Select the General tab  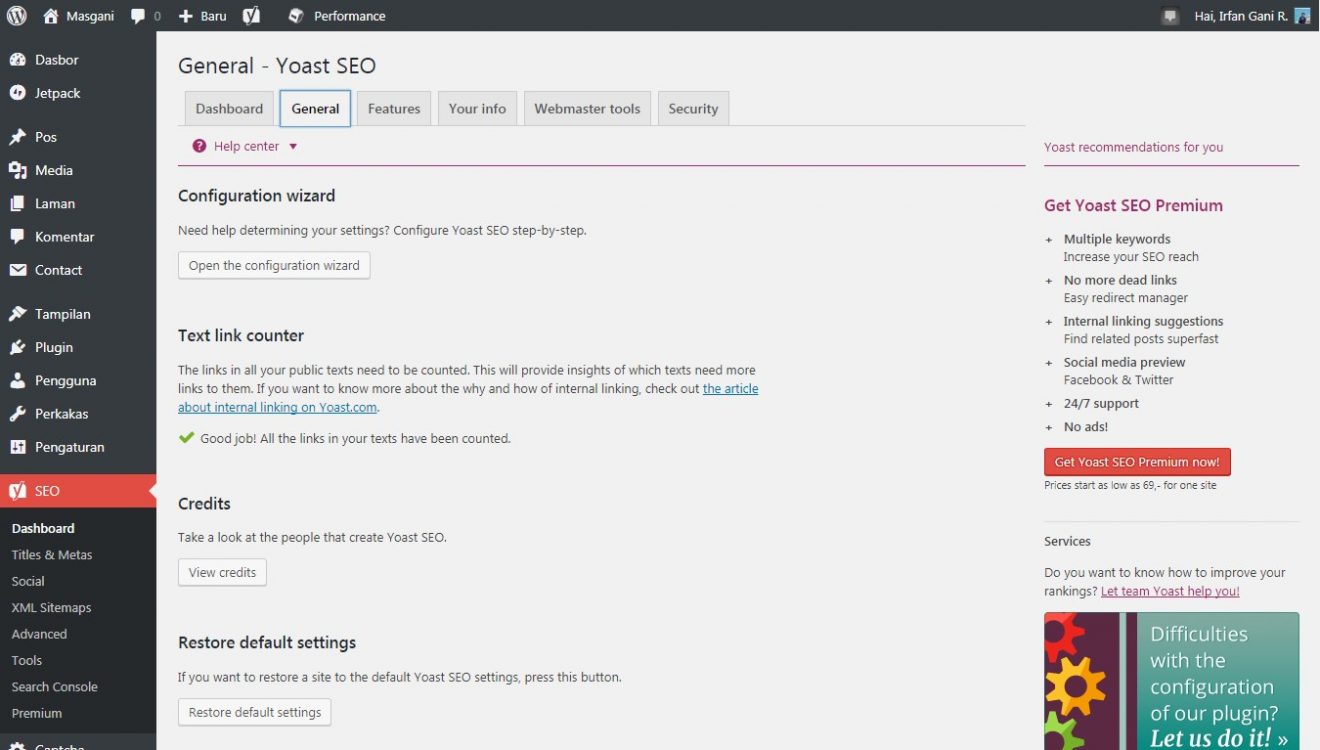click(315, 109)
